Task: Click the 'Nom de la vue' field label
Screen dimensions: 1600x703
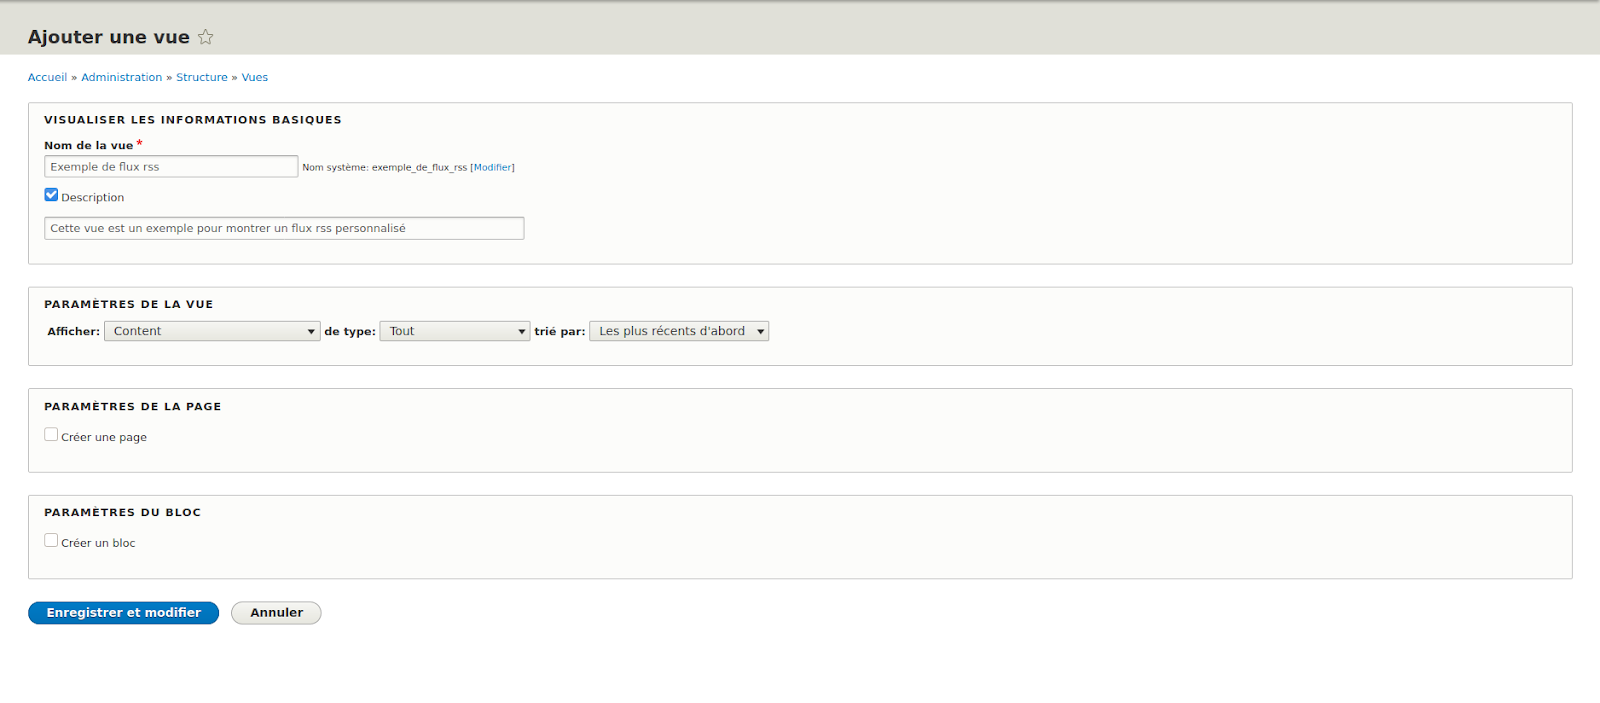Action: [88, 146]
